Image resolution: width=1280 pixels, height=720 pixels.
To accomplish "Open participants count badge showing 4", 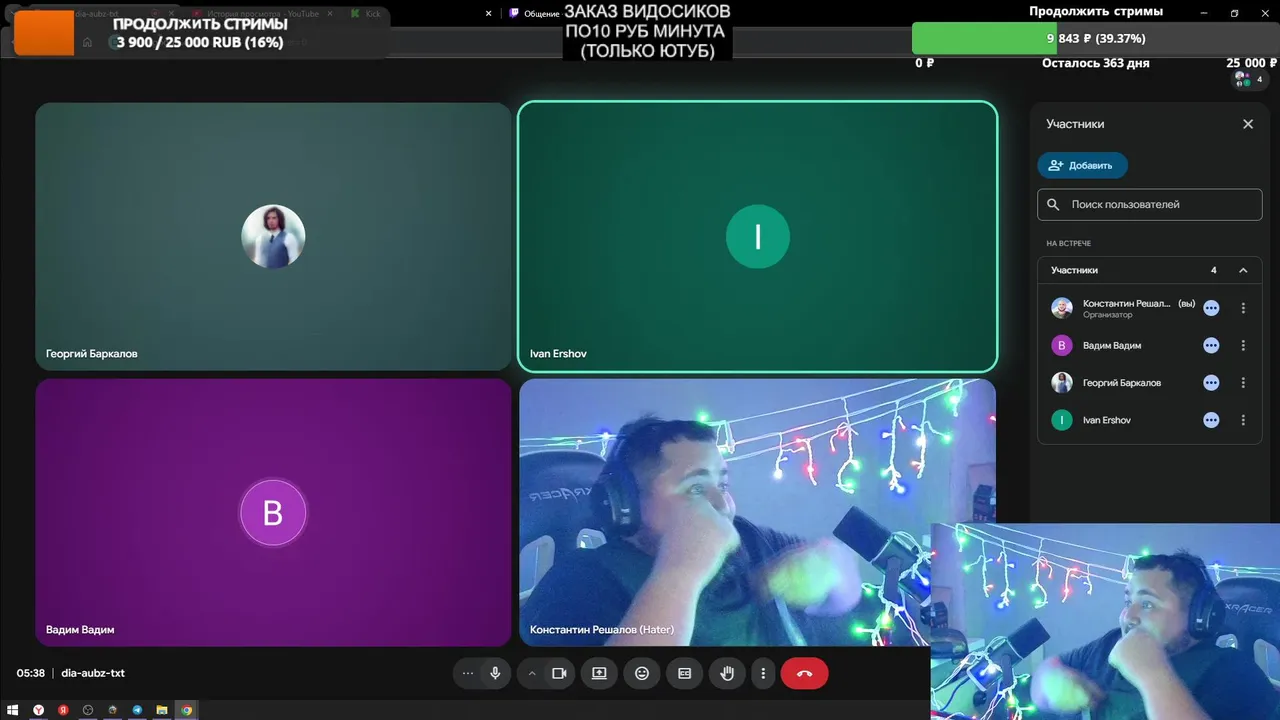I will tap(1249, 79).
